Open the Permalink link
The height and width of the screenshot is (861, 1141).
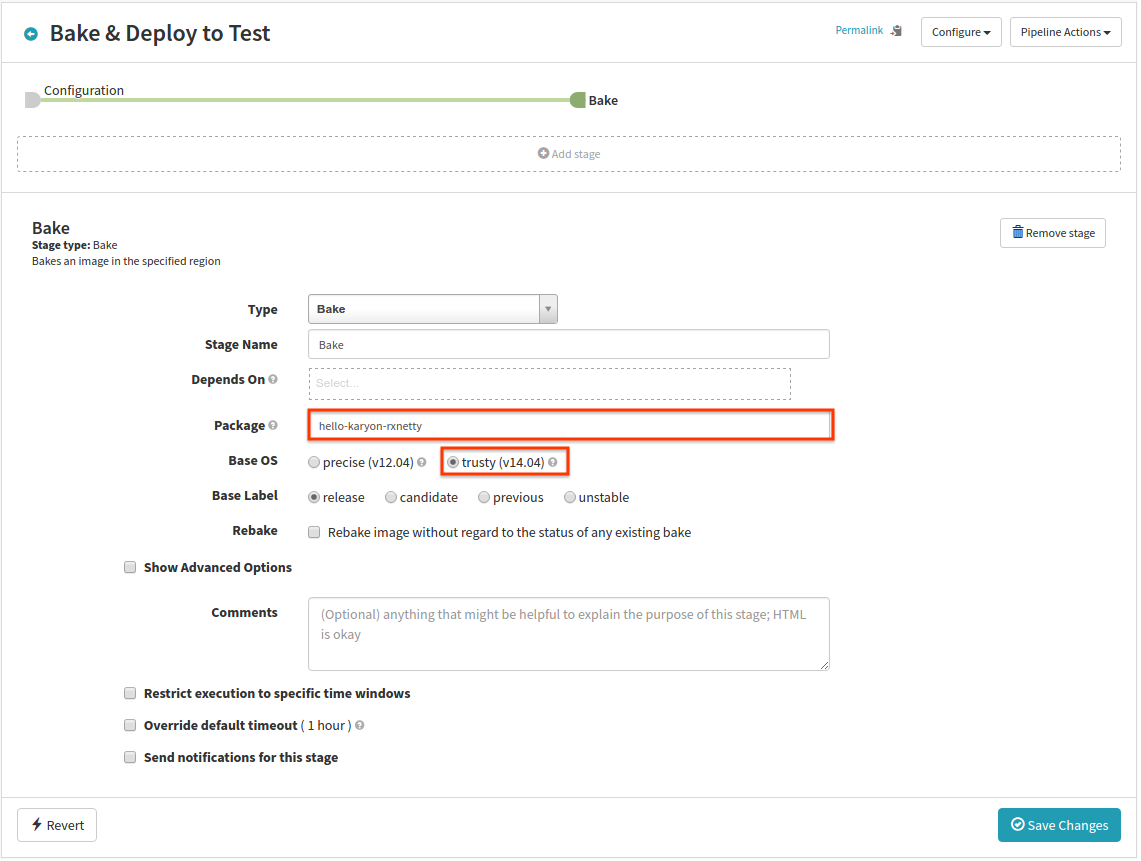pos(859,31)
